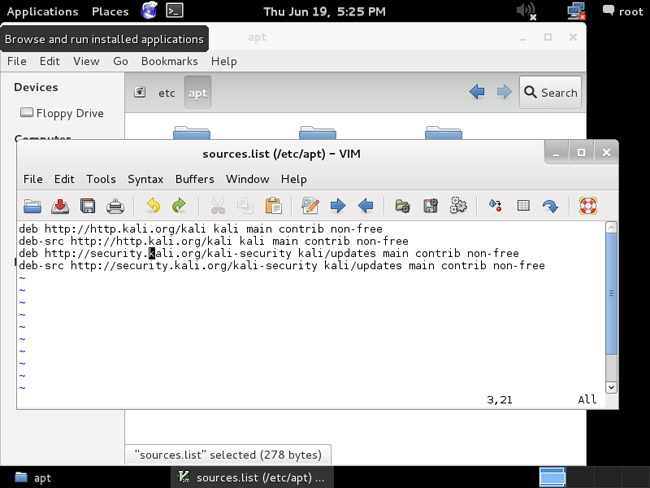Open the Syntax menu in VIM
650x488 pixels.
pos(145,179)
